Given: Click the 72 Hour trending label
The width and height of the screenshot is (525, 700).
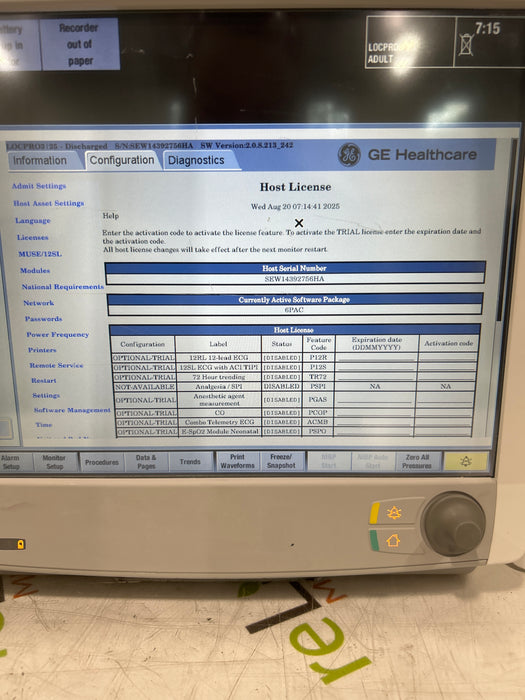Looking at the screenshot, I should coord(219,377).
